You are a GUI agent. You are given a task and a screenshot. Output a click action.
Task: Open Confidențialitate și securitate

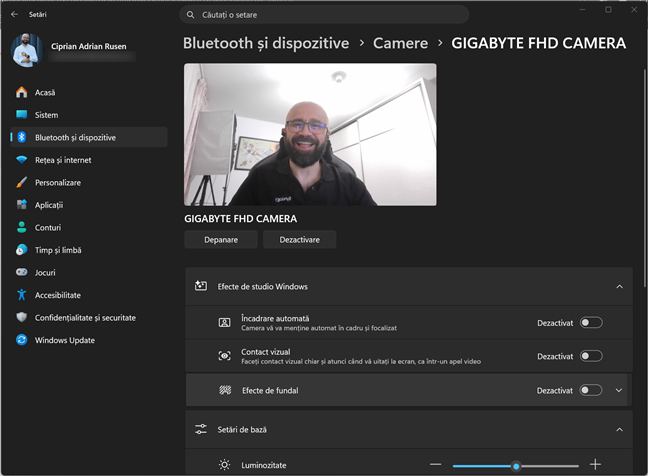pos(89,317)
